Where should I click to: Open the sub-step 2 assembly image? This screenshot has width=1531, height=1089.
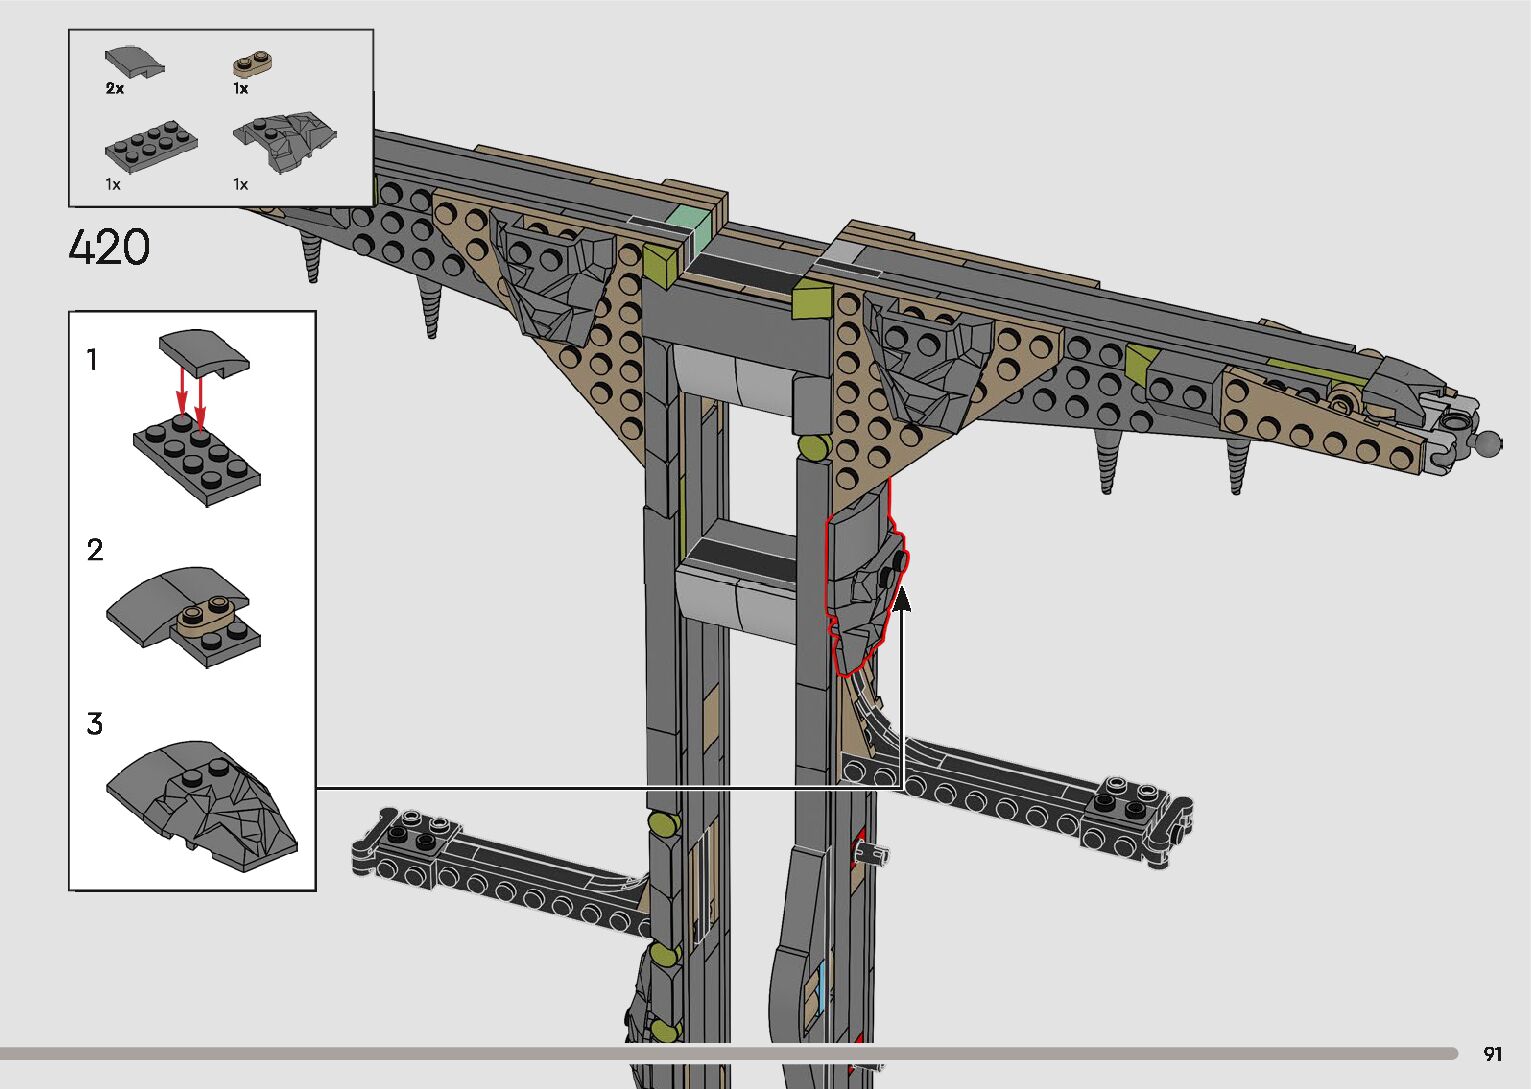pyautogui.click(x=183, y=615)
